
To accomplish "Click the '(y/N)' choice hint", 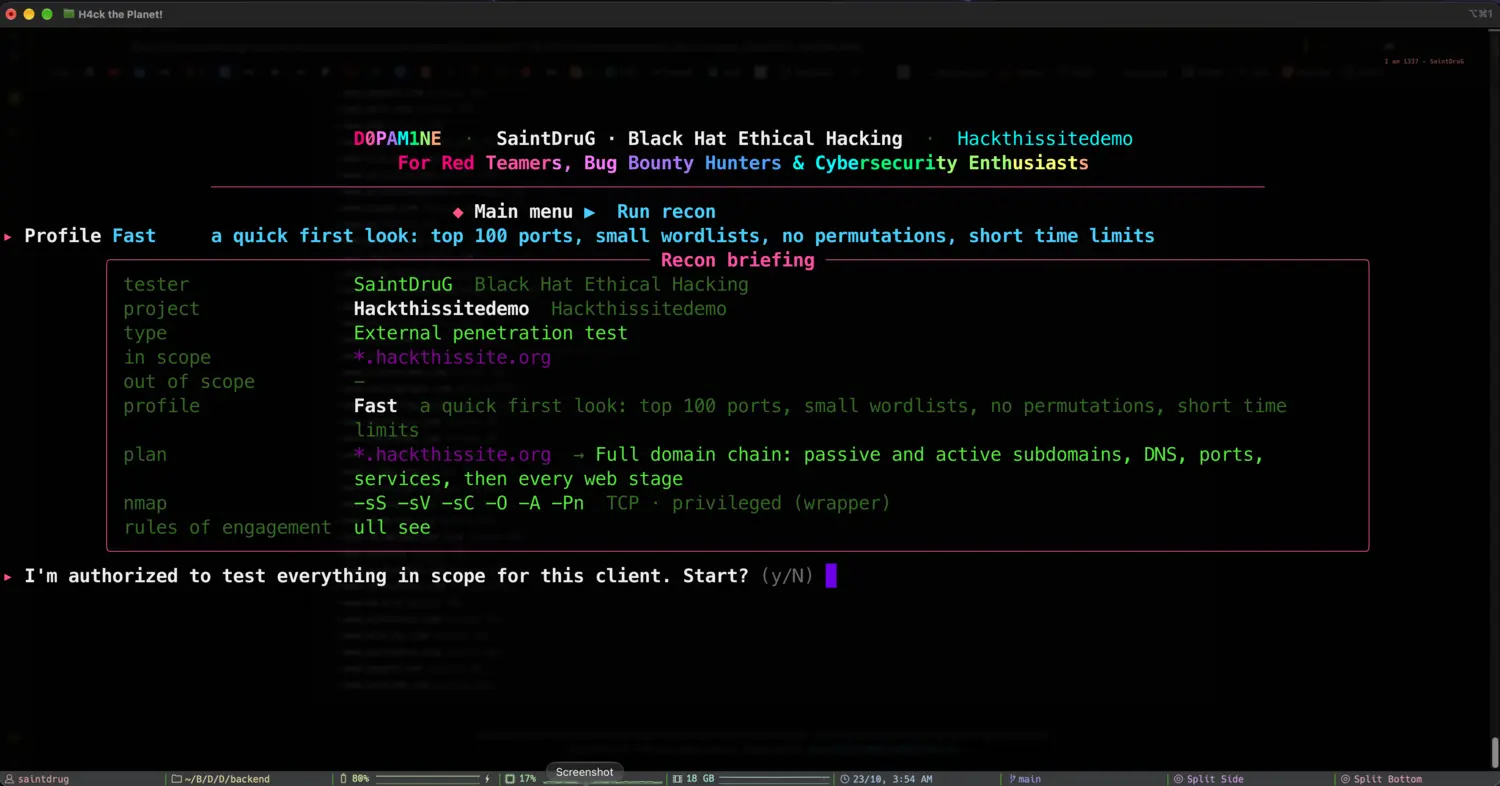I will tap(787, 576).
